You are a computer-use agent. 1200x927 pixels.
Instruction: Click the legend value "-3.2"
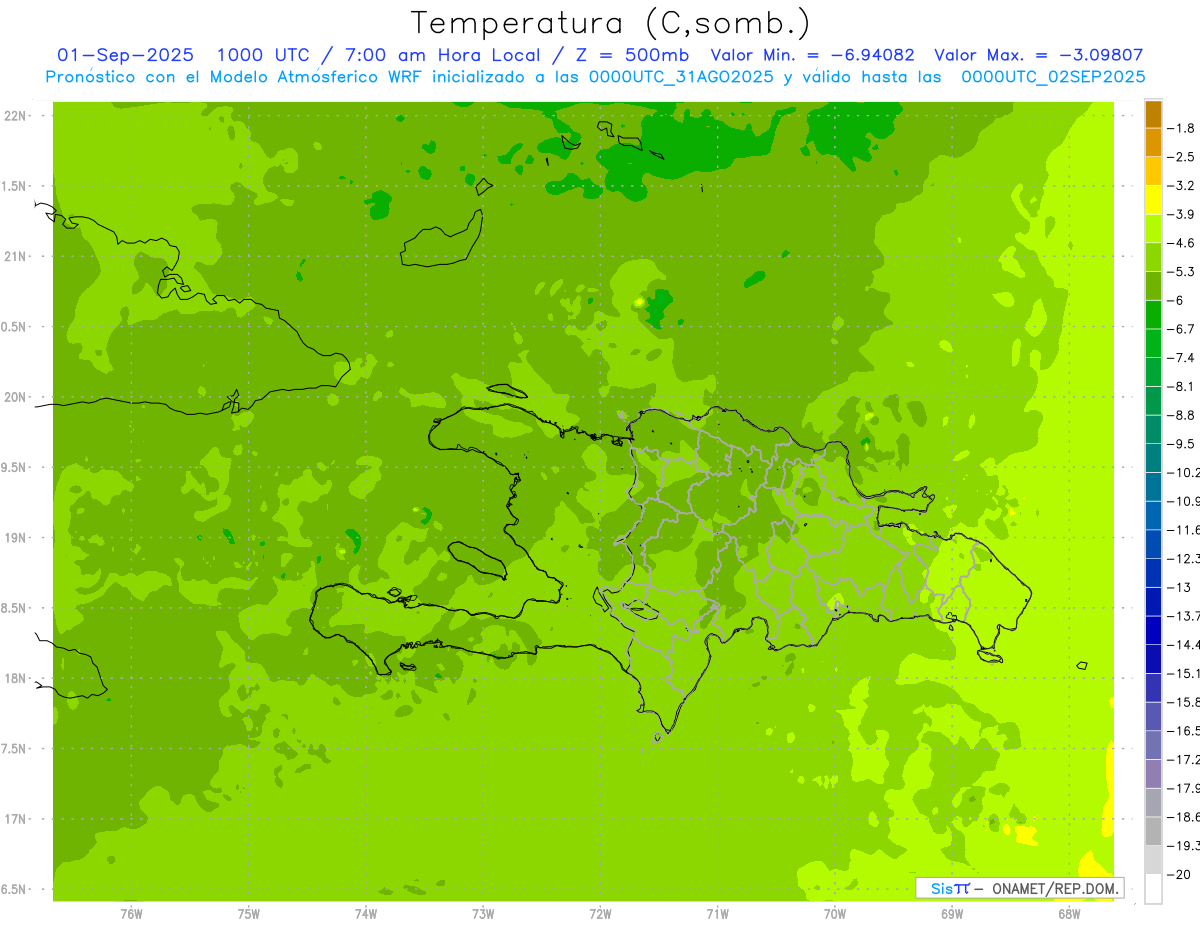pyautogui.click(x=1183, y=185)
